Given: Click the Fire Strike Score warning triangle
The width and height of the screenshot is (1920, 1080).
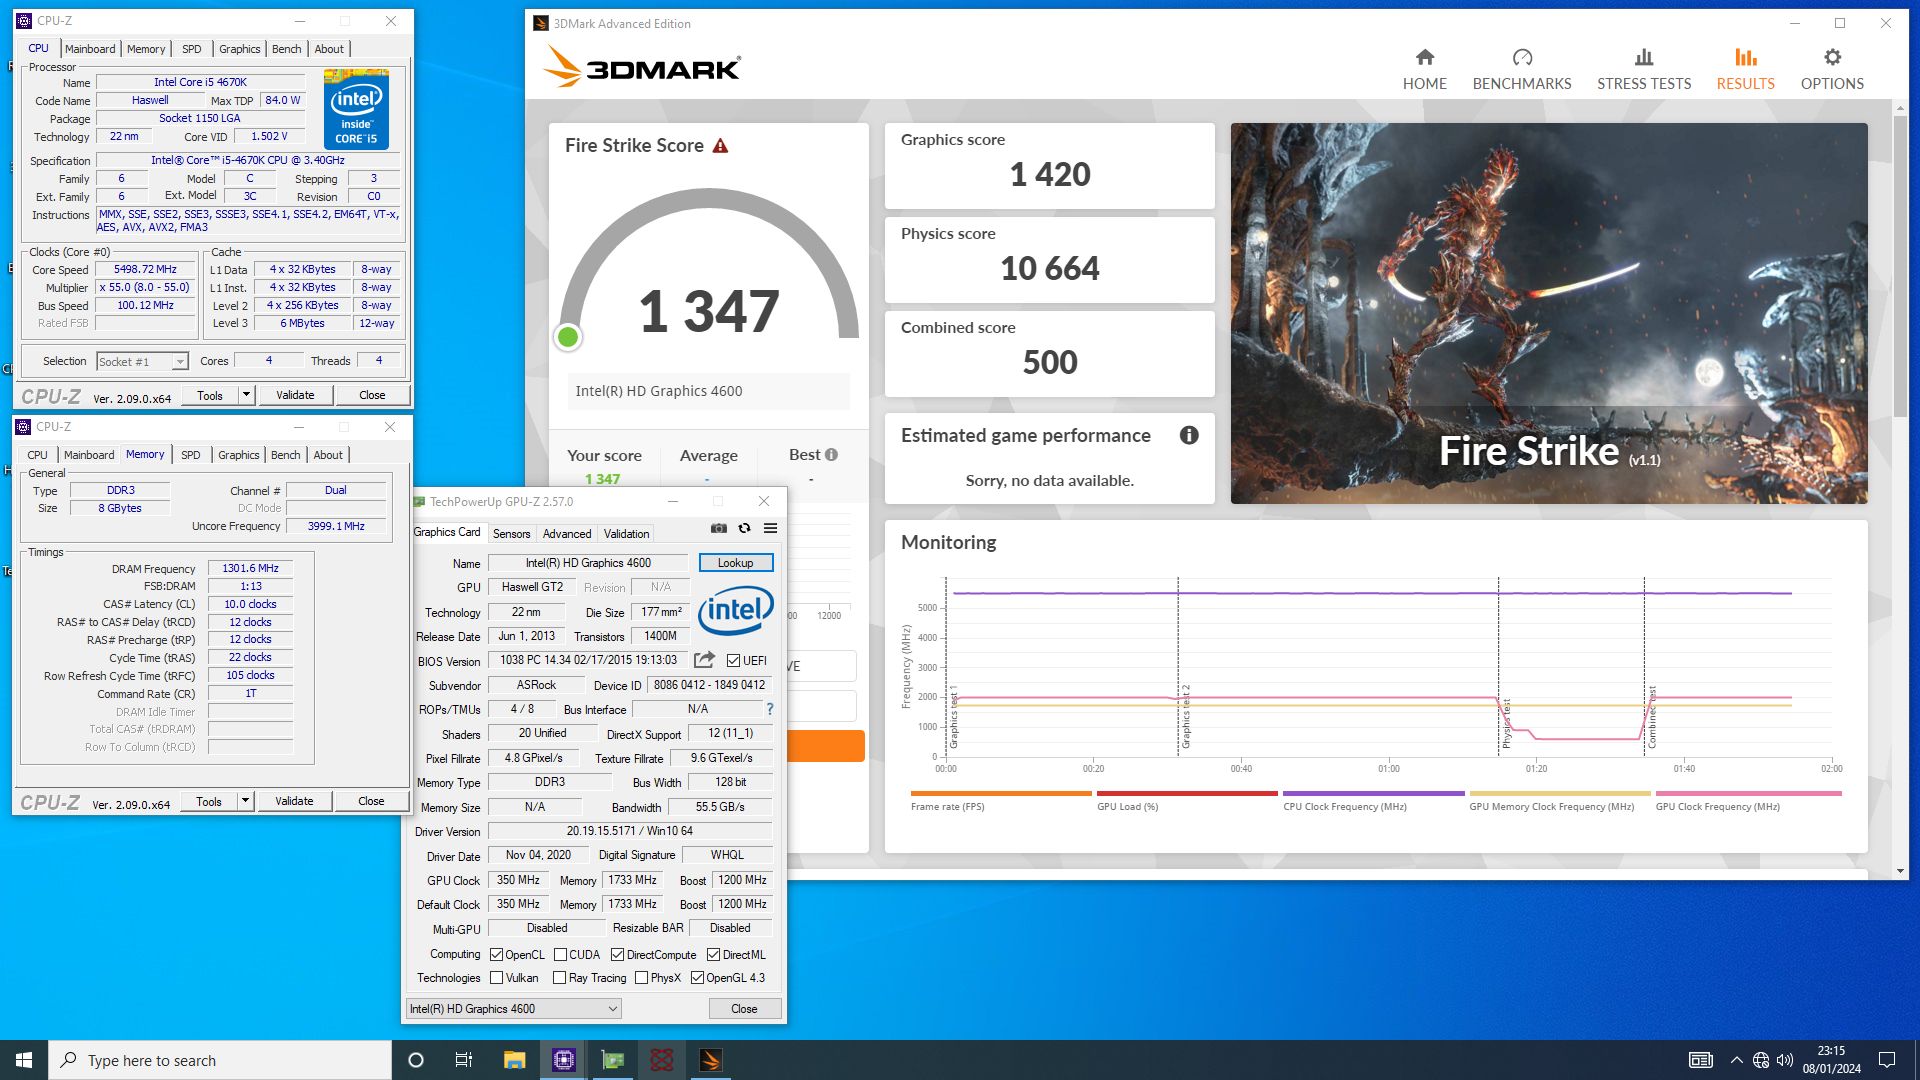Looking at the screenshot, I should point(720,146).
